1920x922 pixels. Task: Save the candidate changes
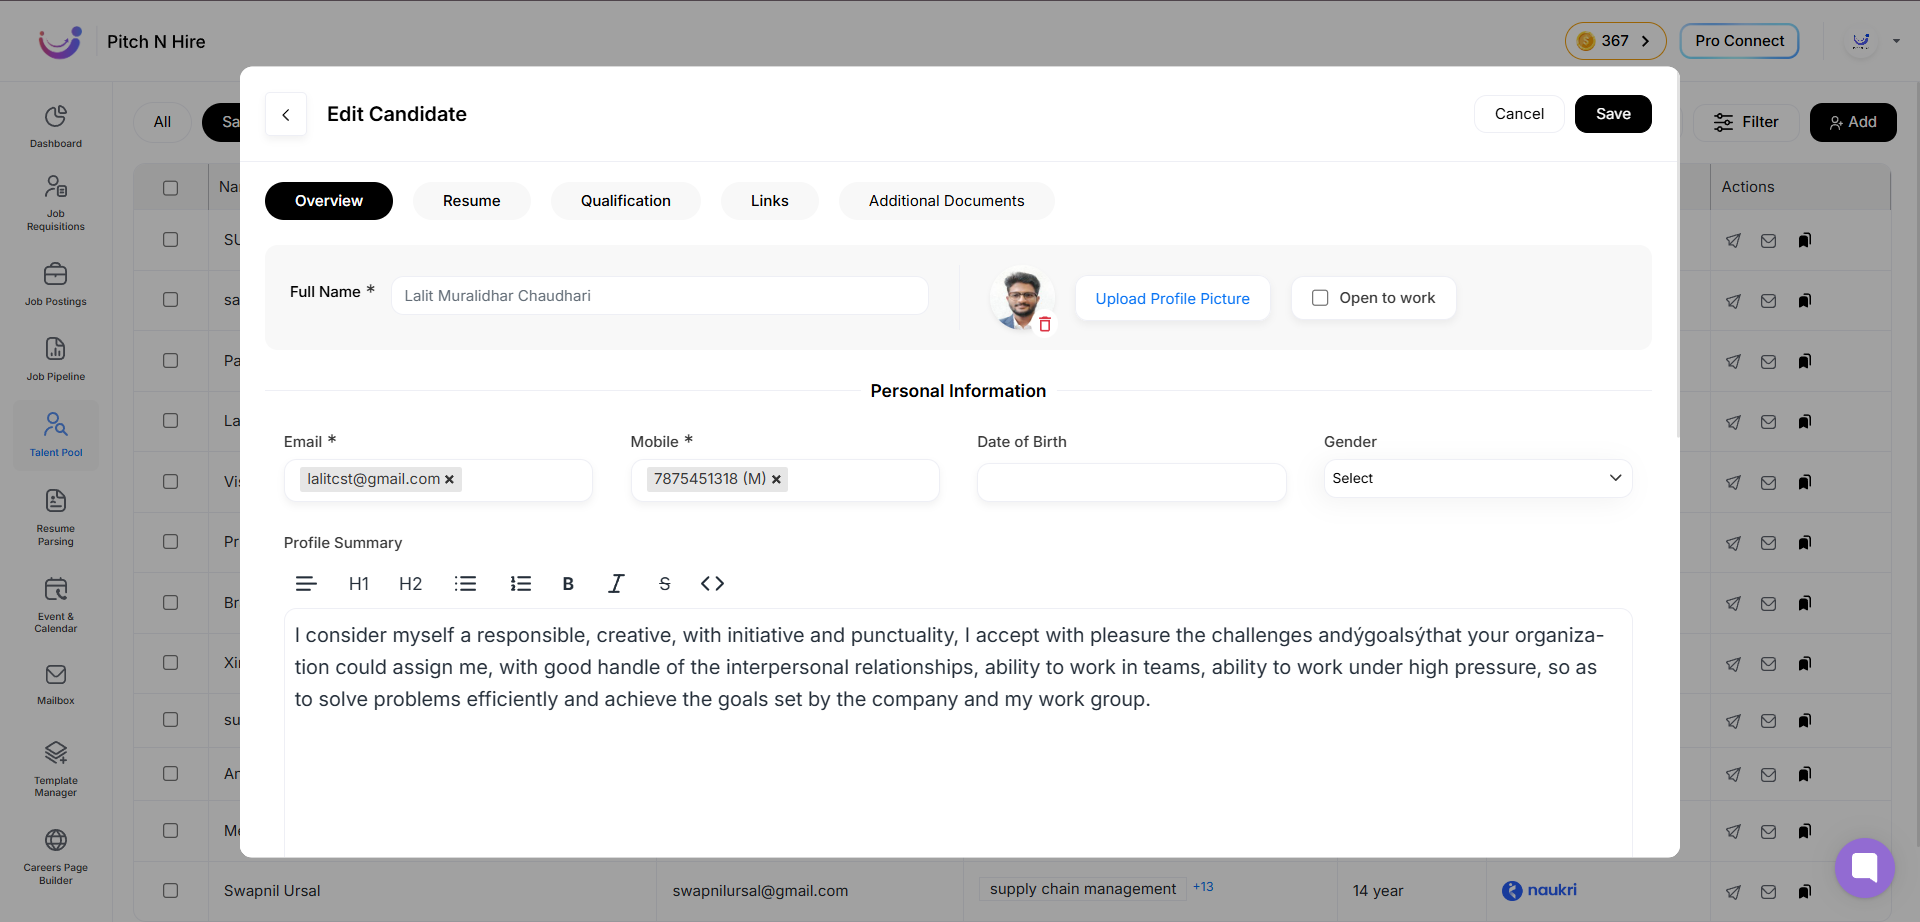point(1613,114)
